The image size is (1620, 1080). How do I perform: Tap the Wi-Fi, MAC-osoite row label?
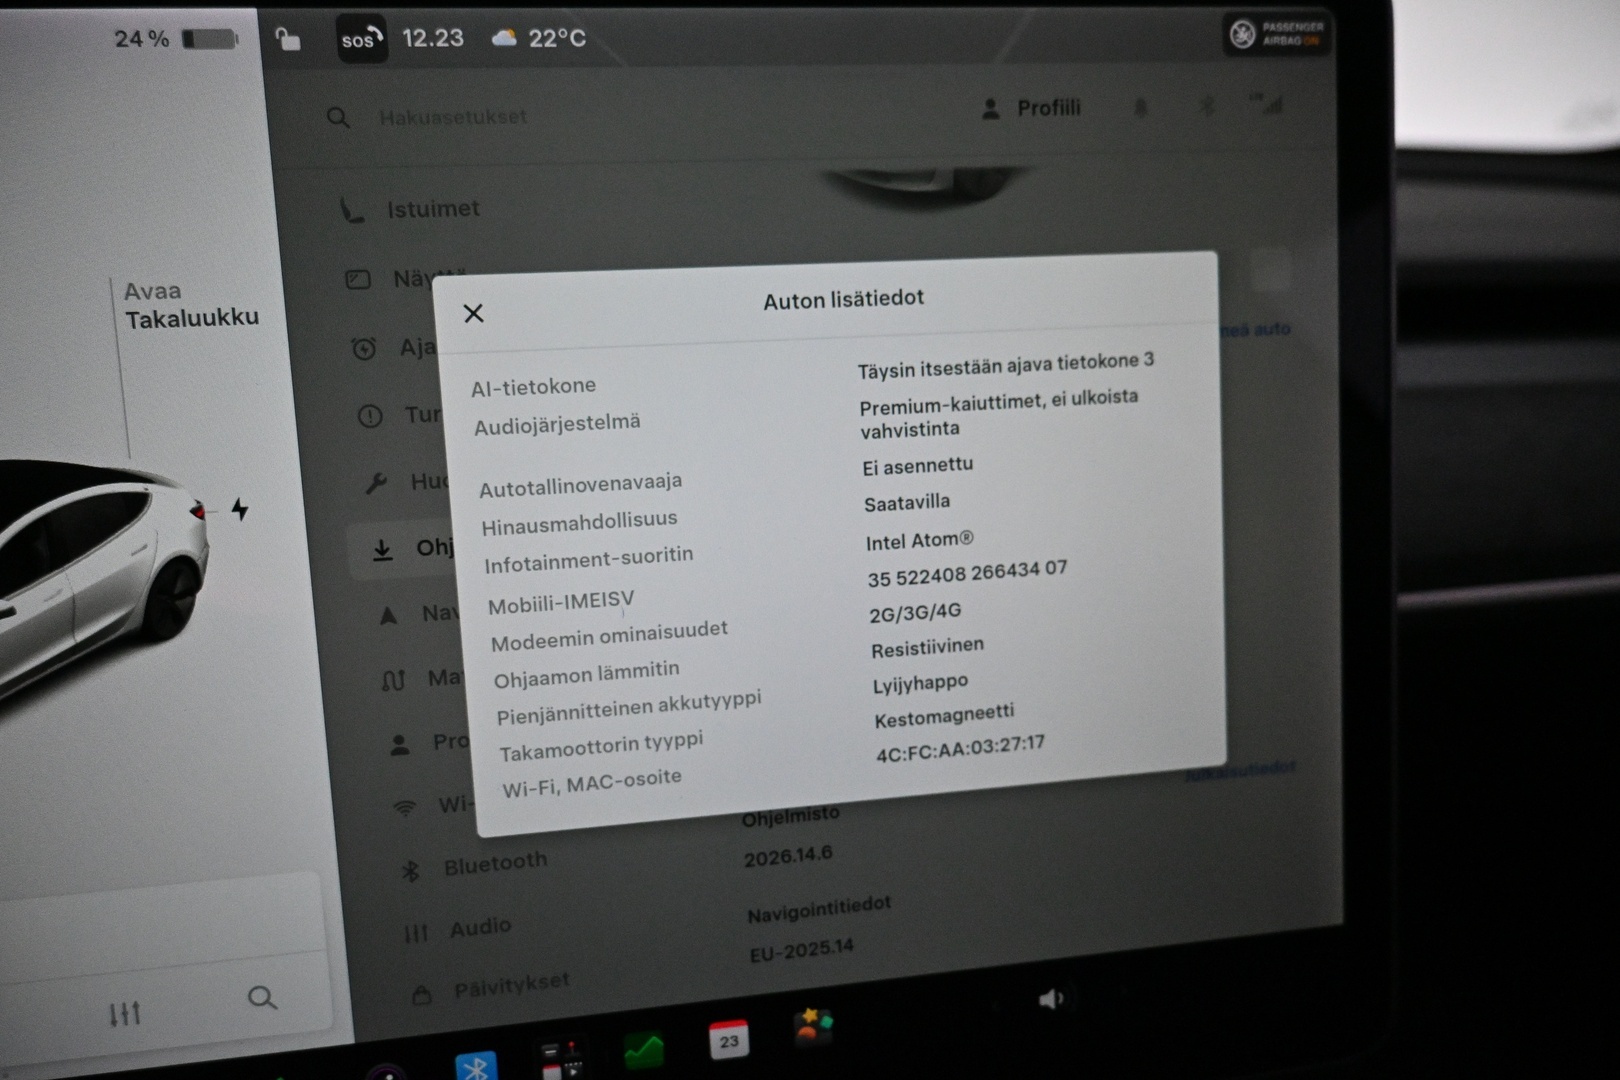point(592,783)
